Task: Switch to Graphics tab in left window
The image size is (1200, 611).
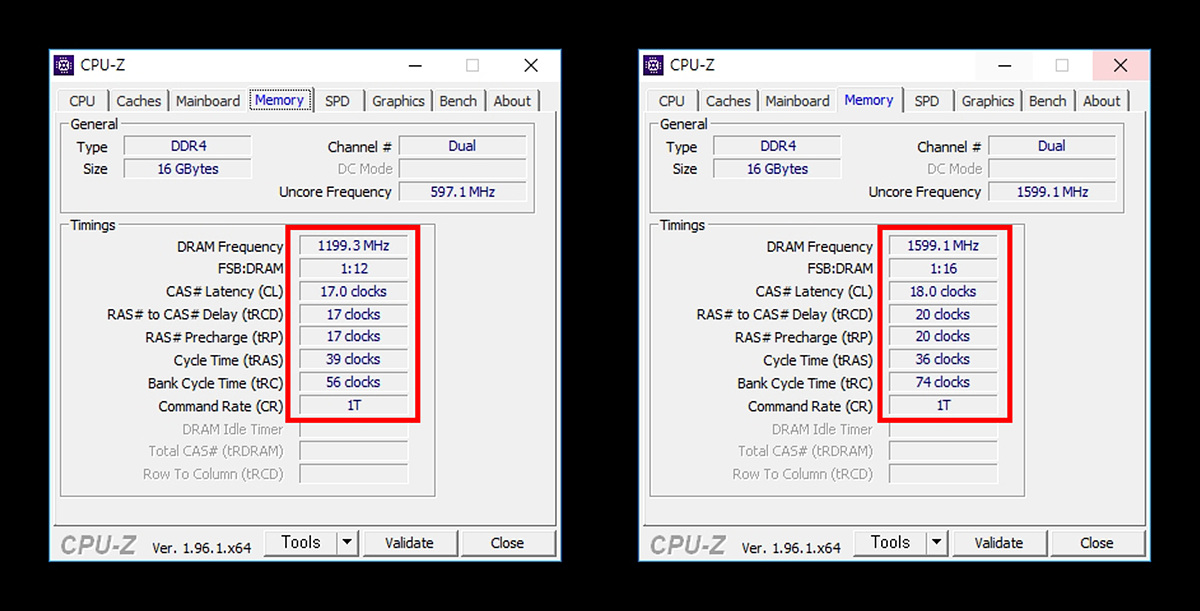Action: point(399,101)
